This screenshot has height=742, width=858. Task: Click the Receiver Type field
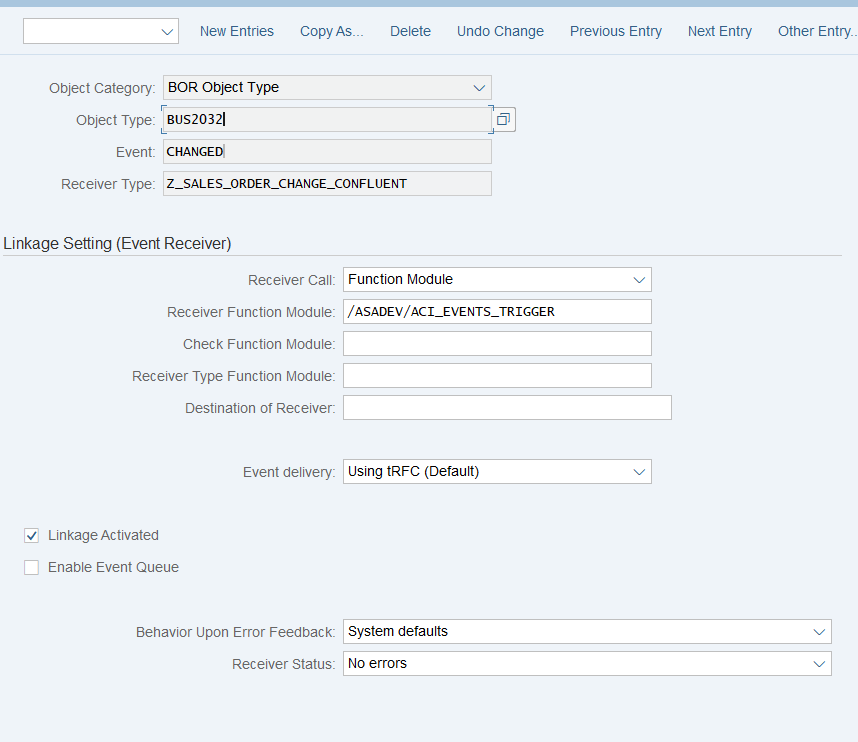[327, 183]
